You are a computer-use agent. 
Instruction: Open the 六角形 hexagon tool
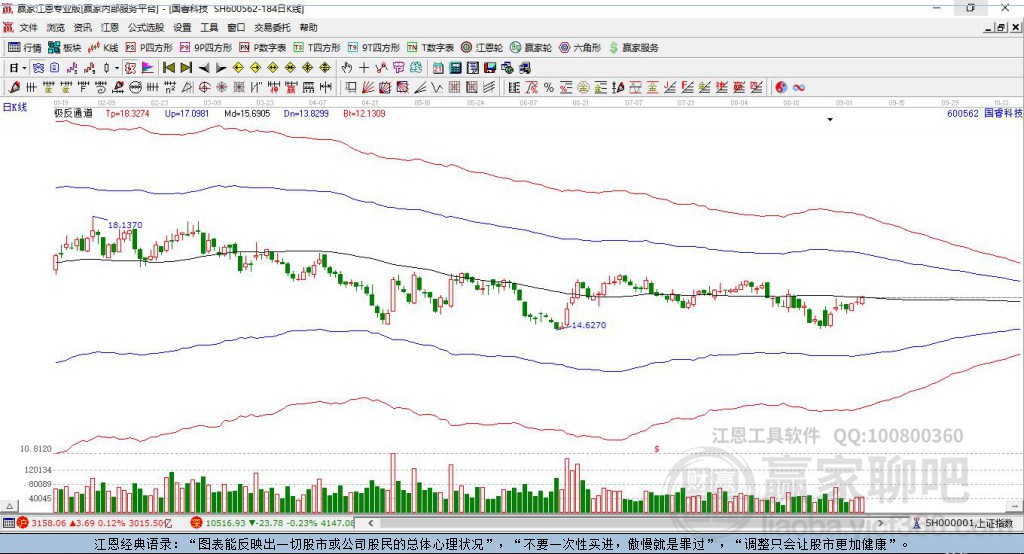click(579, 48)
